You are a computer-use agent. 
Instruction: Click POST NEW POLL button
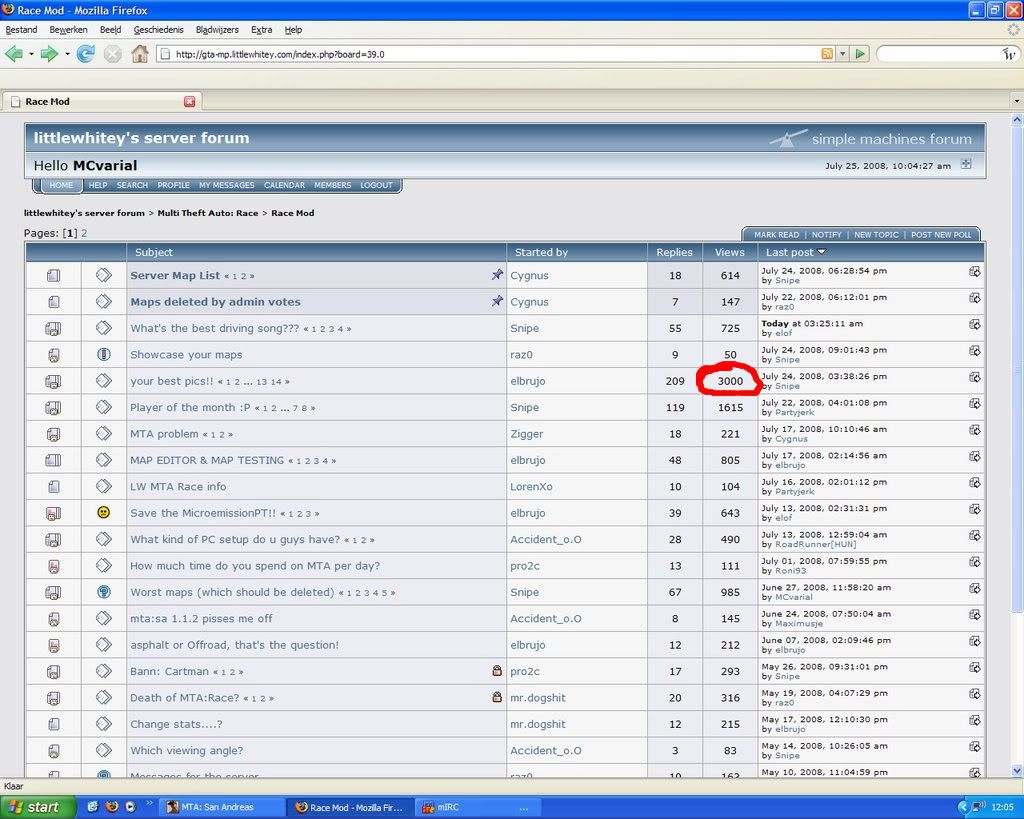pos(941,234)
